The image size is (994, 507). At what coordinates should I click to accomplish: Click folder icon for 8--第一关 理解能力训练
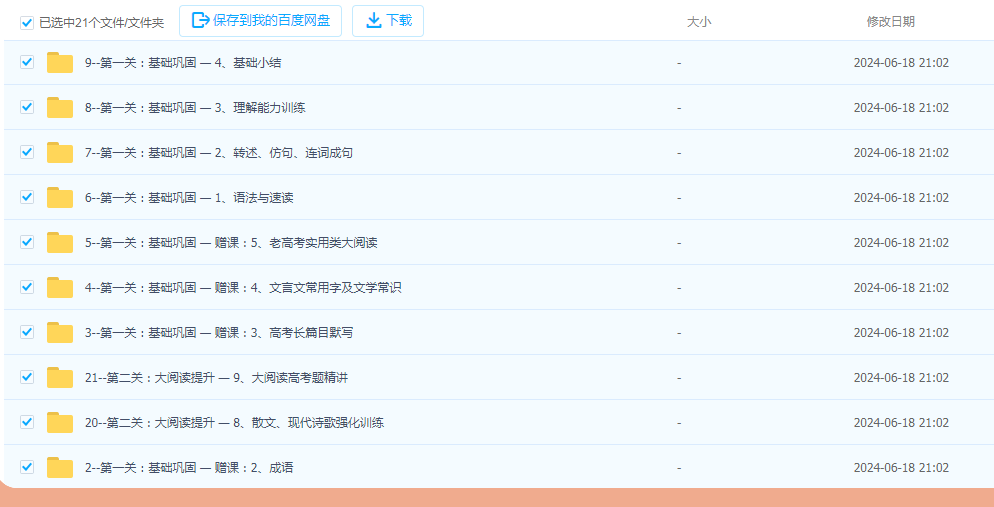[x=60, y=108]
